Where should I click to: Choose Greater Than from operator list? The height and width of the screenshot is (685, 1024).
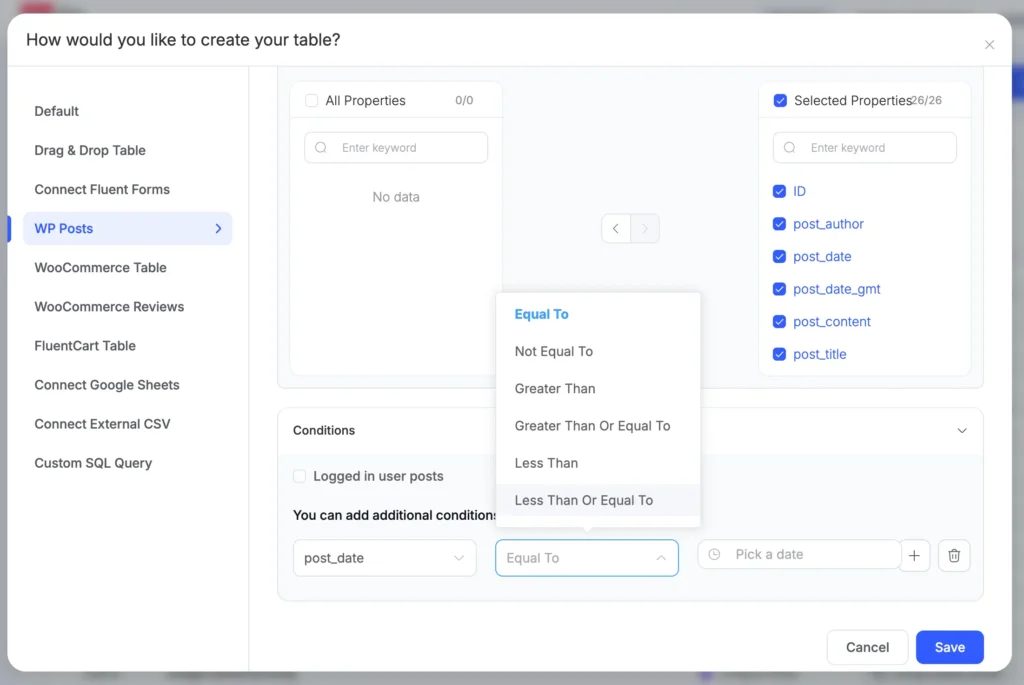tap(555, 388)
